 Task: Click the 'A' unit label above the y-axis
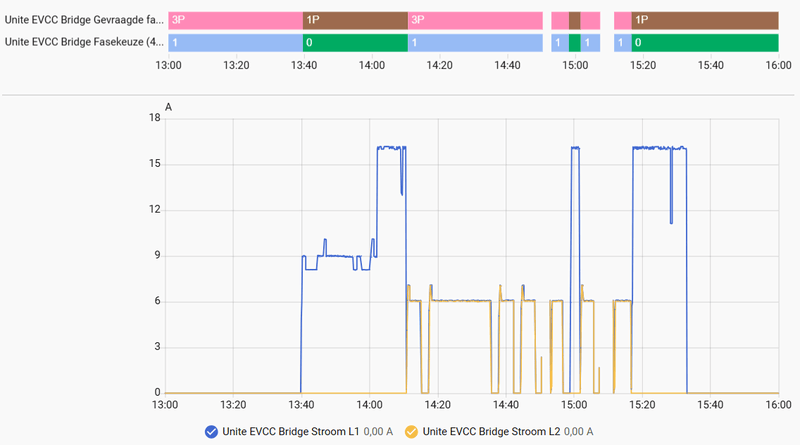(x=168, y=107)
